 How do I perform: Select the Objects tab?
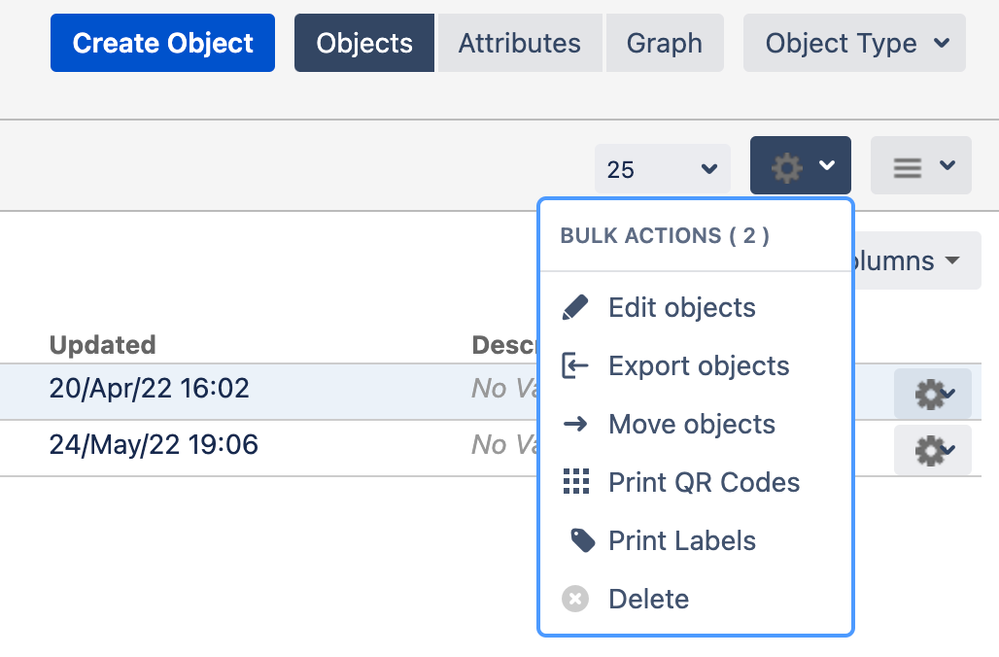pyautogui.click(x=364, y=43)
